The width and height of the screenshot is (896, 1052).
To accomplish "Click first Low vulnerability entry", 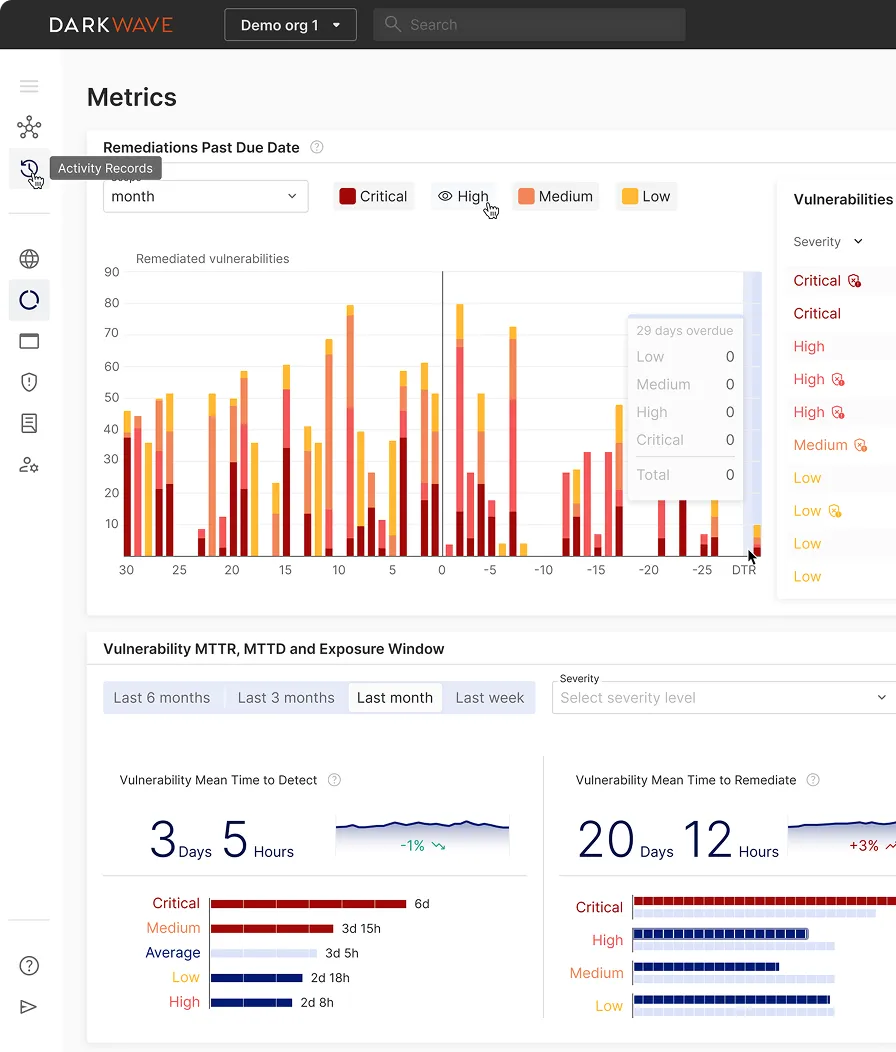I will click(807, 478).
